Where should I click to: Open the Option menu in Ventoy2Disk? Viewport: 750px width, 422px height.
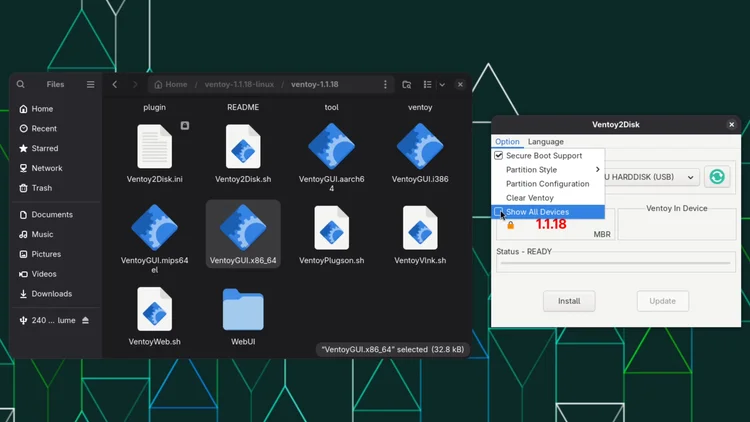click(x=507, y=142)
